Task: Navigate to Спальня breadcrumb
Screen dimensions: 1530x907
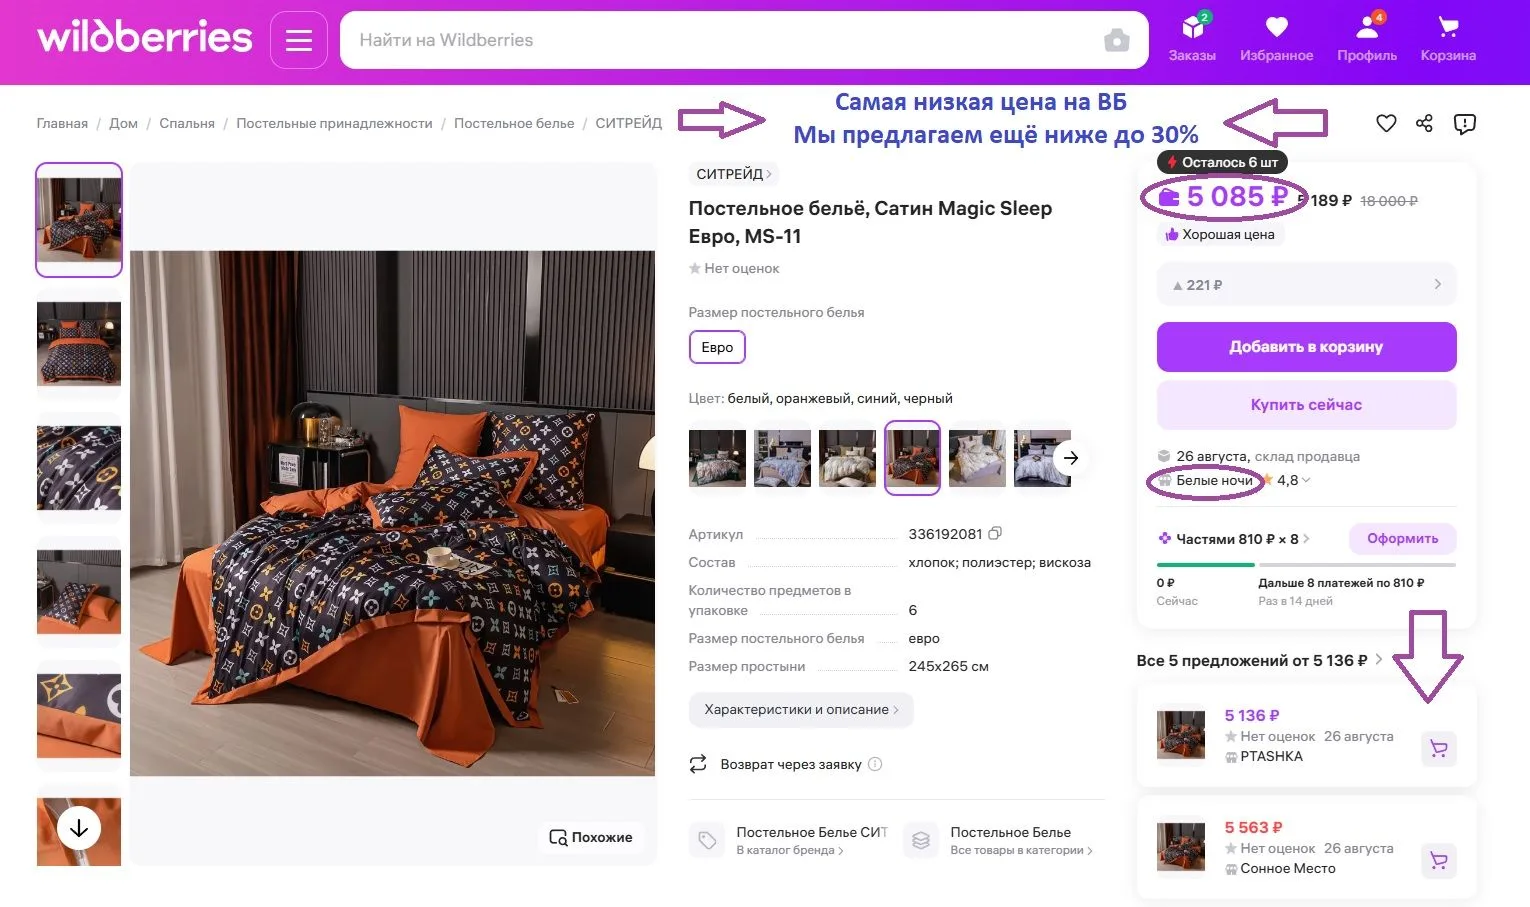Action: [187, 124]
